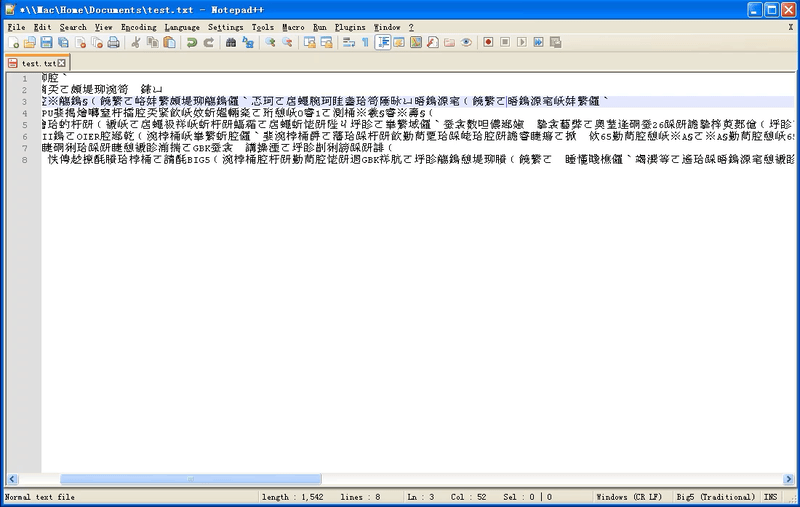800x507 pixels.
Task: Open the user defined language icon
Action: (399, 43)
